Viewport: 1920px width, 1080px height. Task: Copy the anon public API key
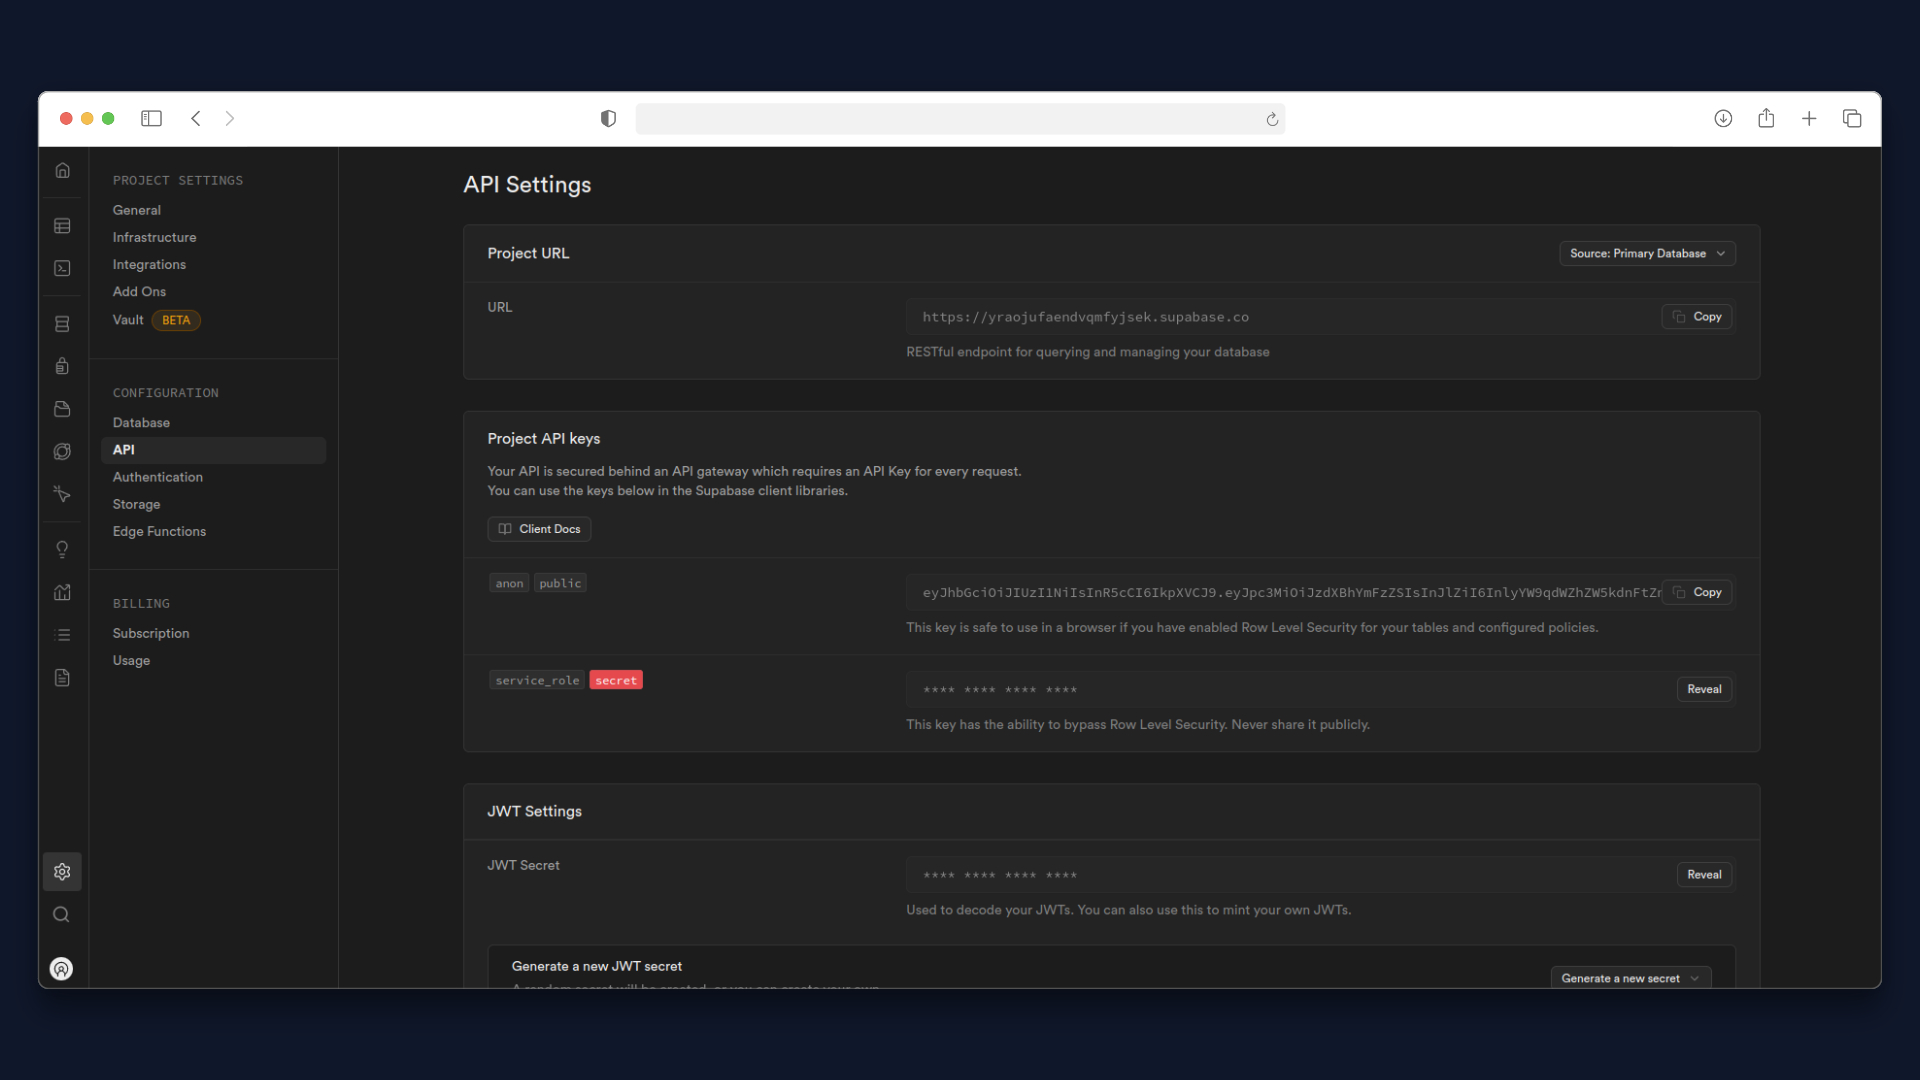pos(1697,592)
